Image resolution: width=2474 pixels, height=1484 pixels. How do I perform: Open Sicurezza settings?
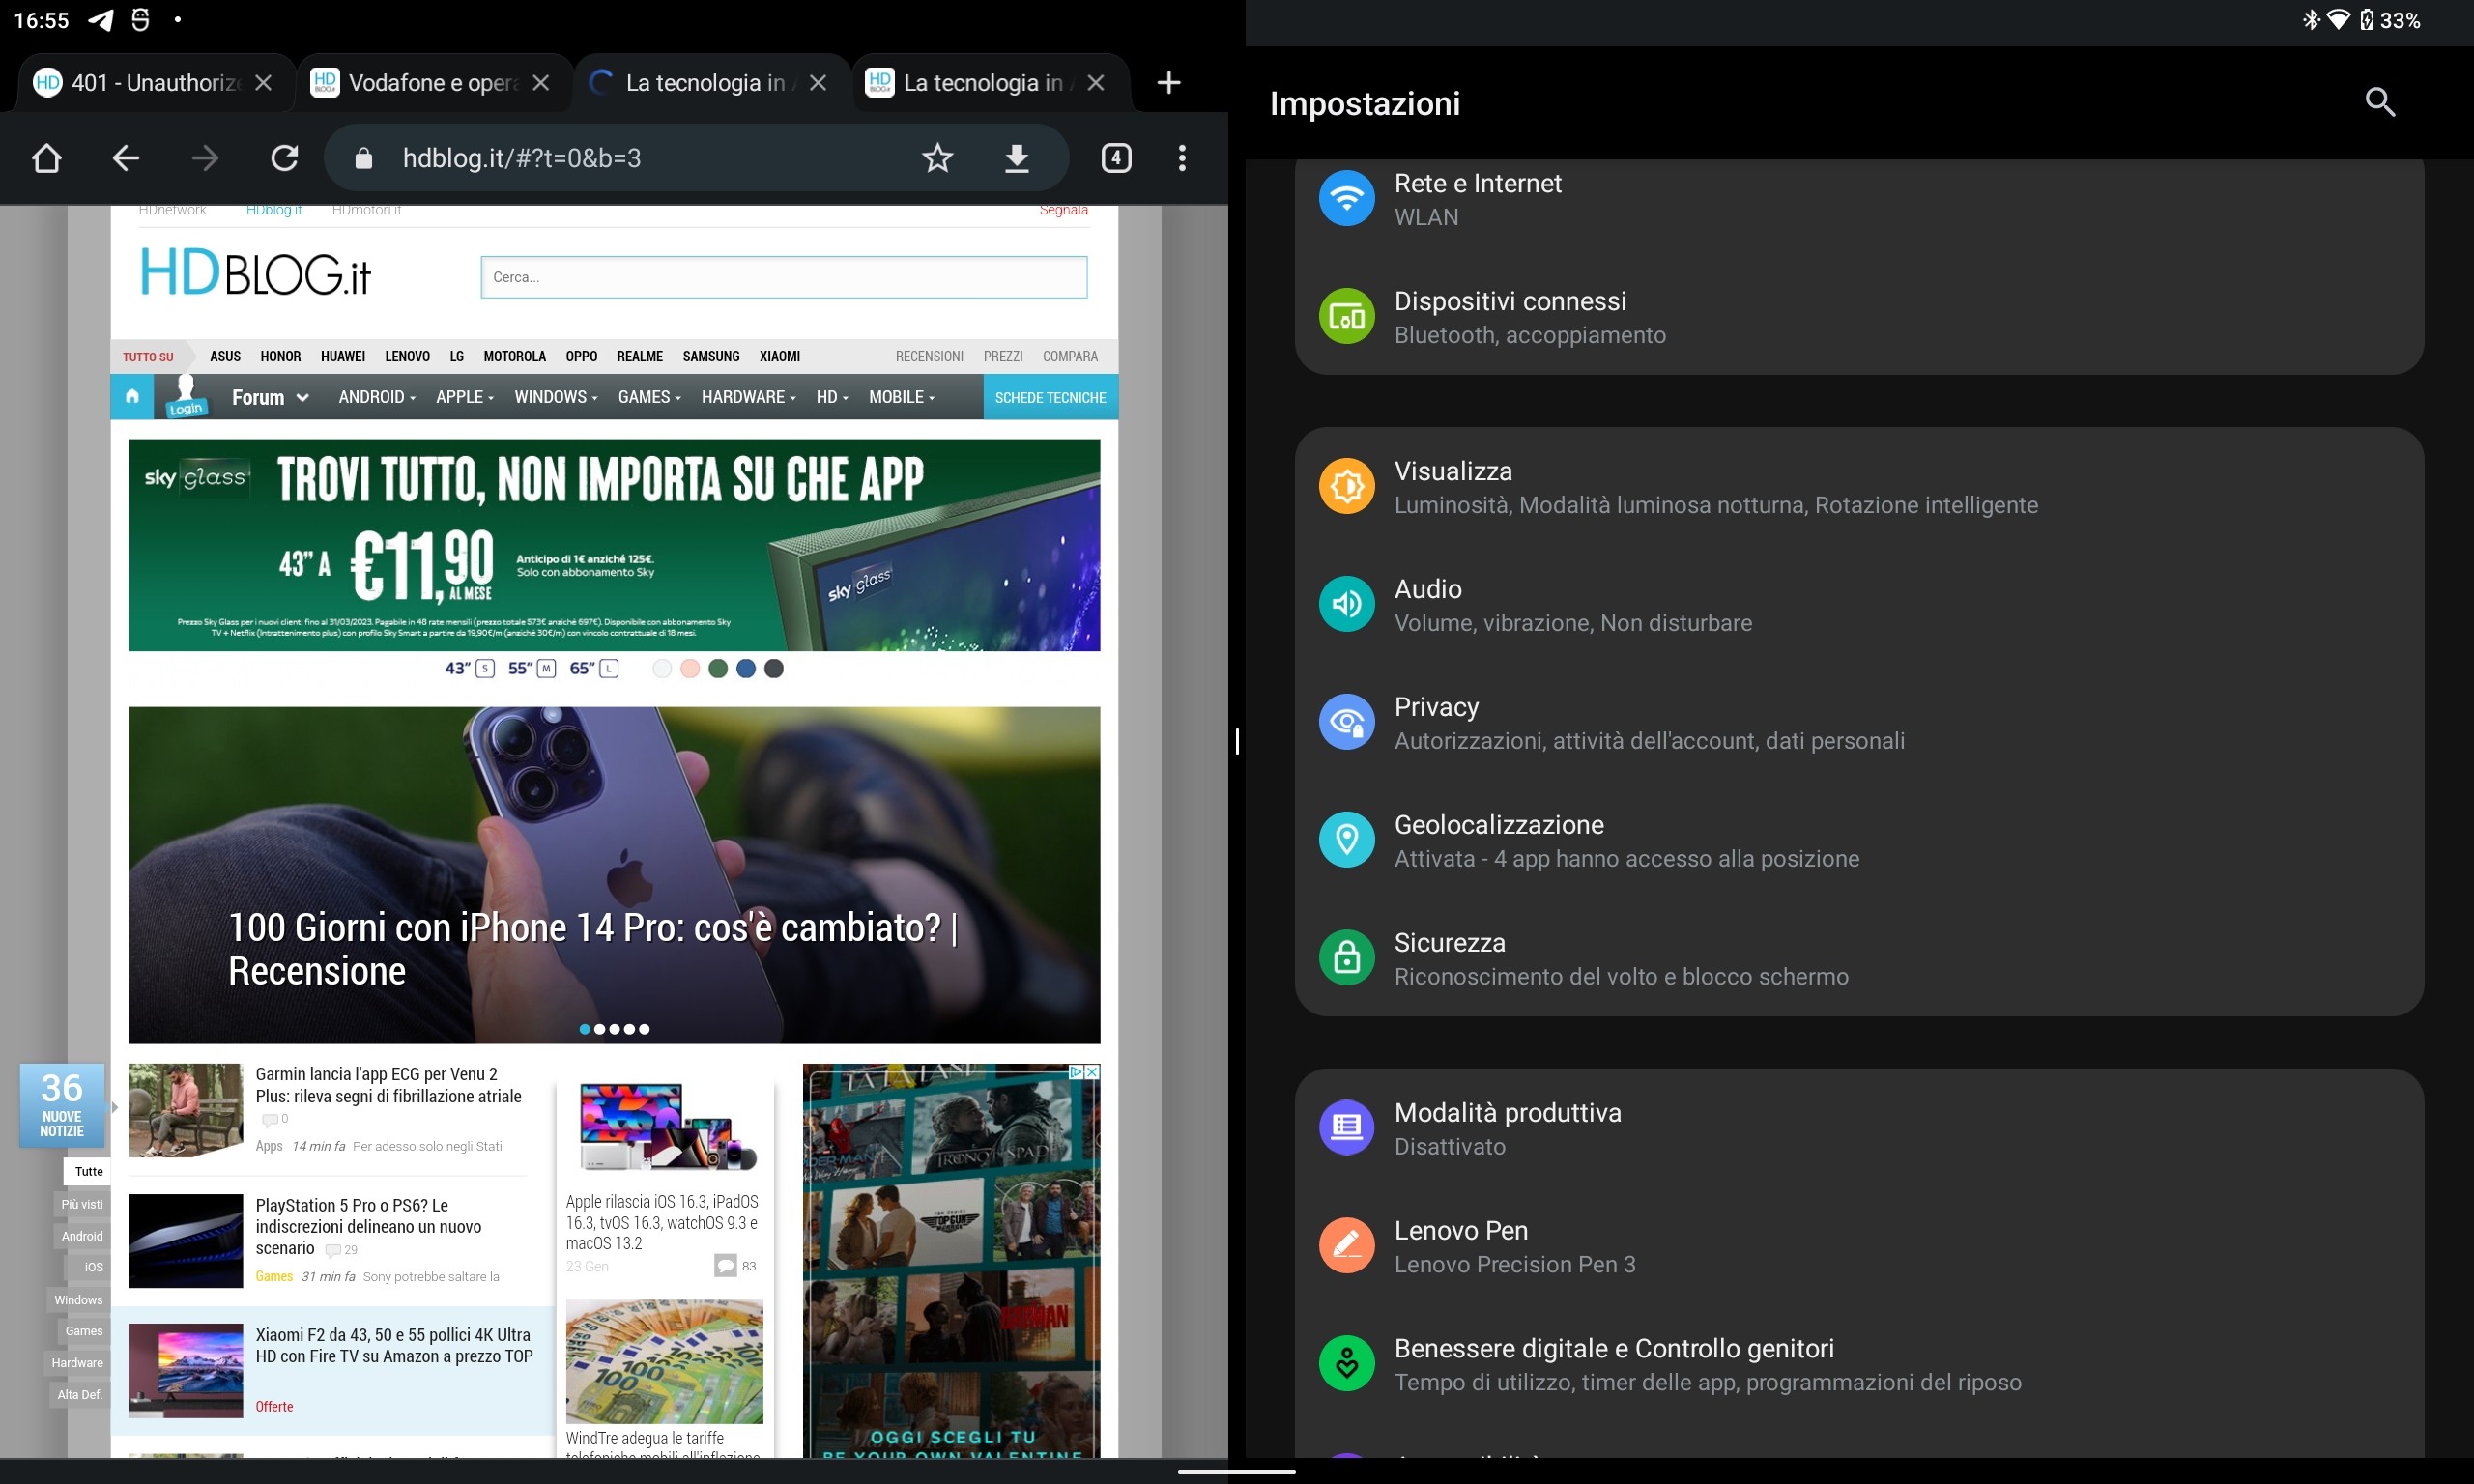pyautogui.click(x=1859, y=959)
